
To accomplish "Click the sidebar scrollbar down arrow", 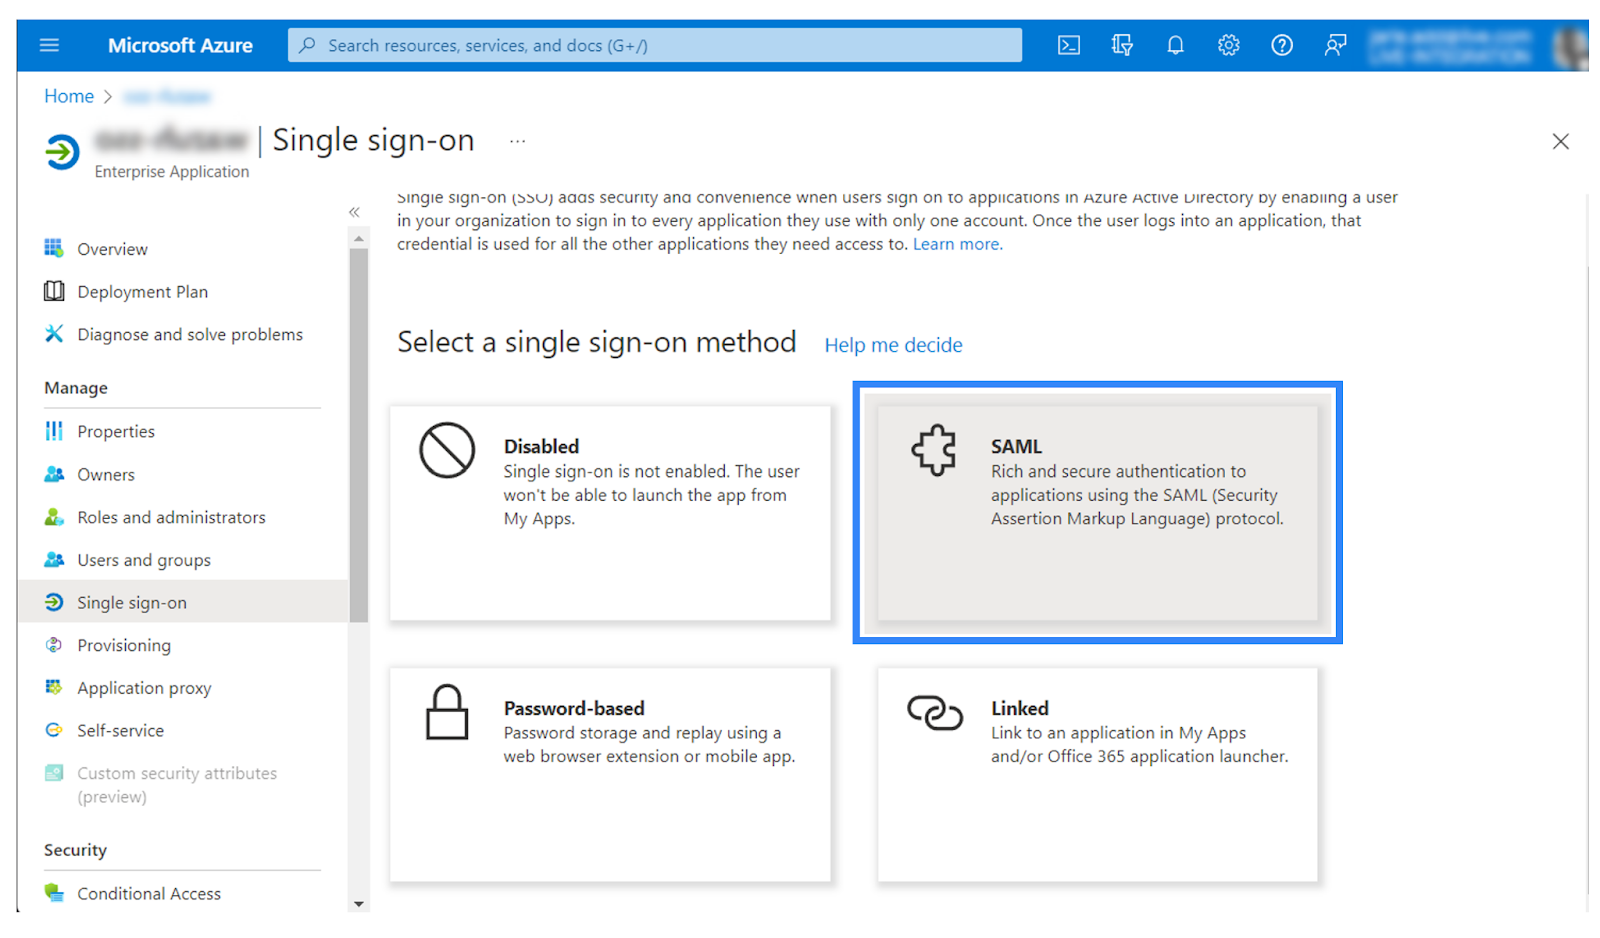I will [x=359, y=904].
